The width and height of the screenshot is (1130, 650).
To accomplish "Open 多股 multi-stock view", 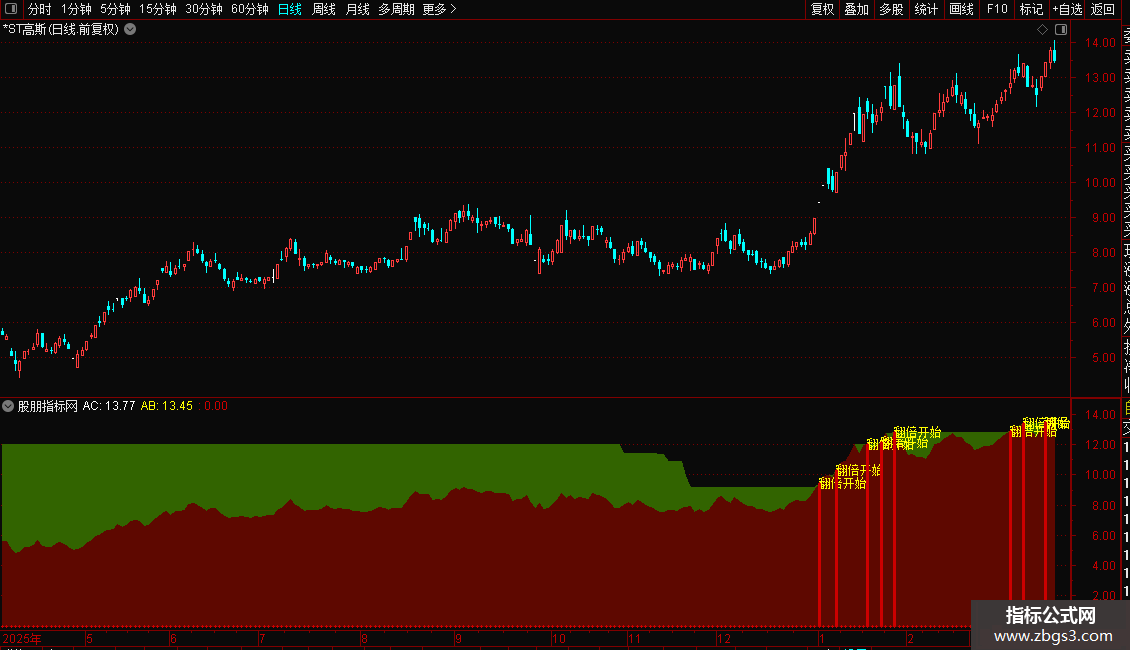I will 891,9.
